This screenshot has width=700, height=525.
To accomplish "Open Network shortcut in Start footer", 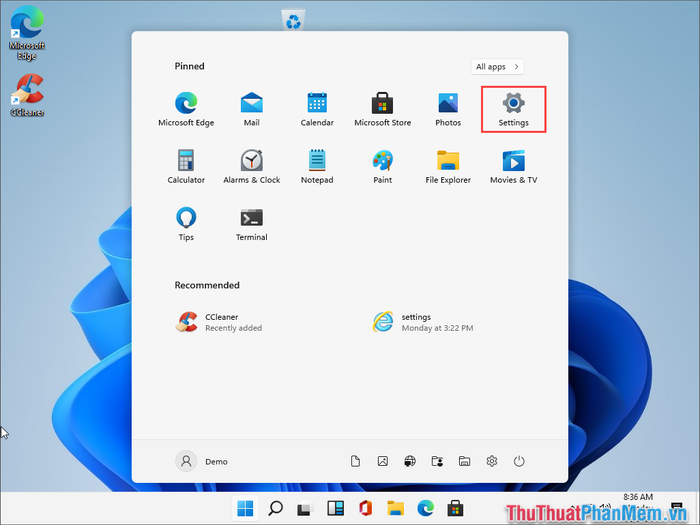I will pos(410,461).
